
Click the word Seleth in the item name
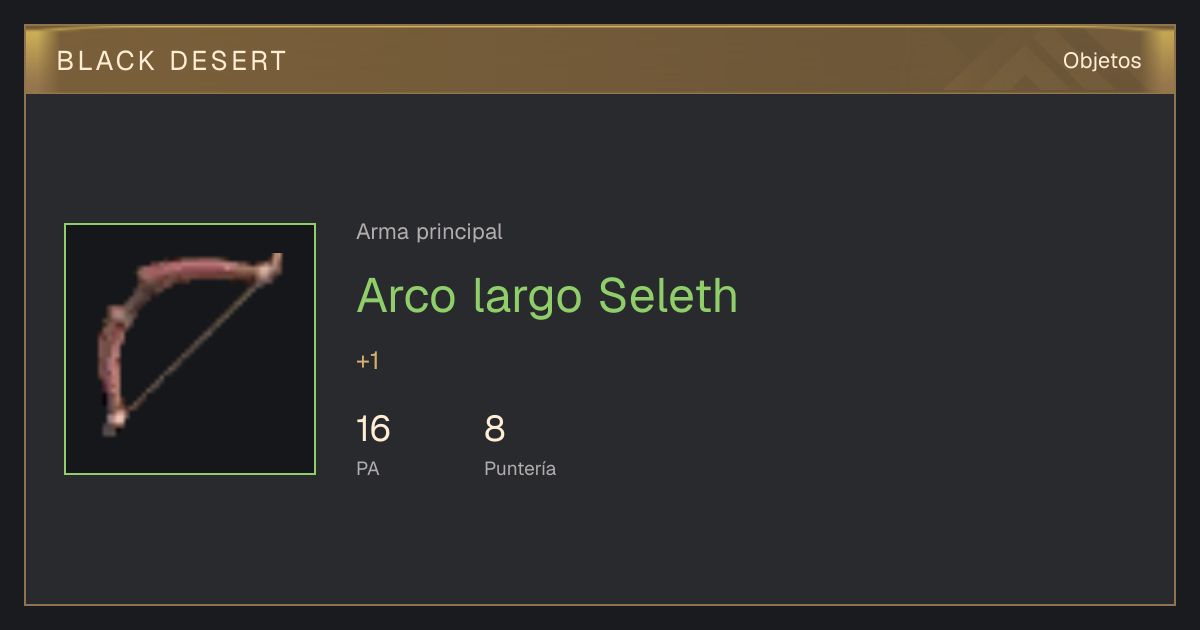pos(668,294)
